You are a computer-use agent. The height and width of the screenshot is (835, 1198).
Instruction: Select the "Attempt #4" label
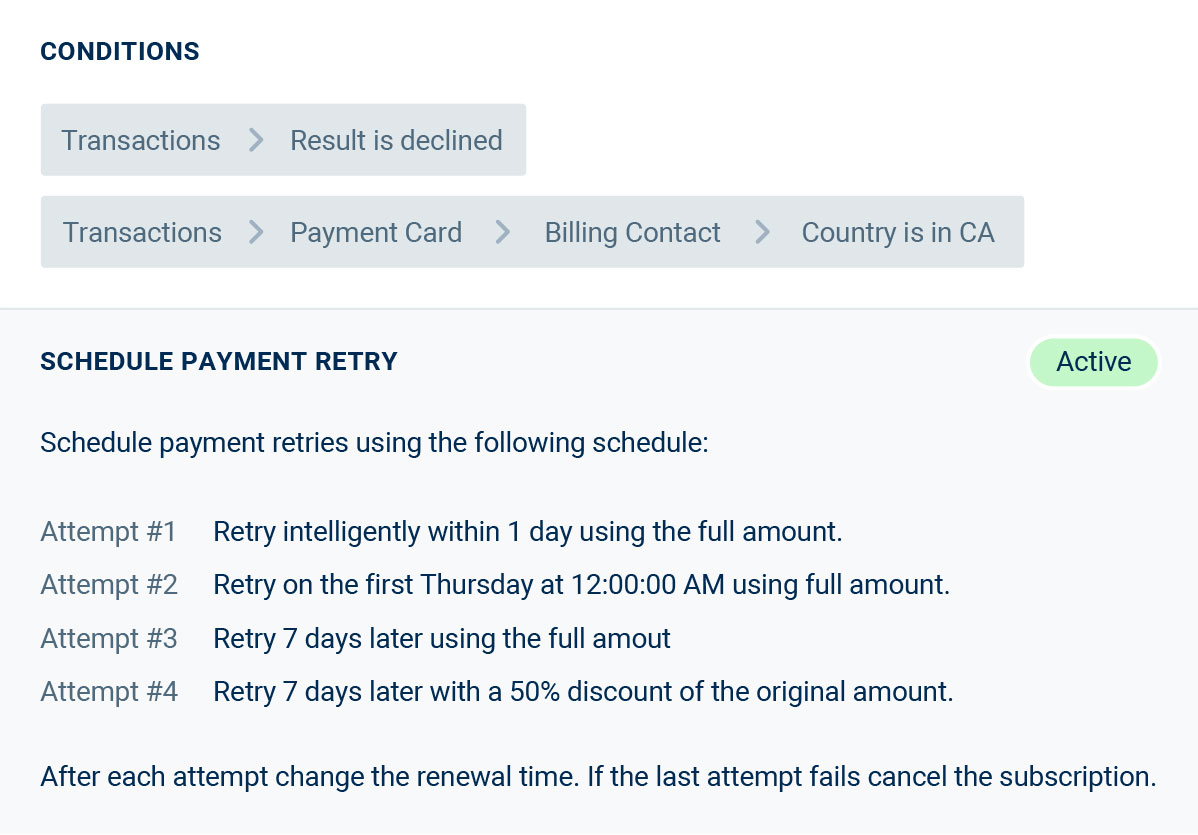tap(109, 691)
